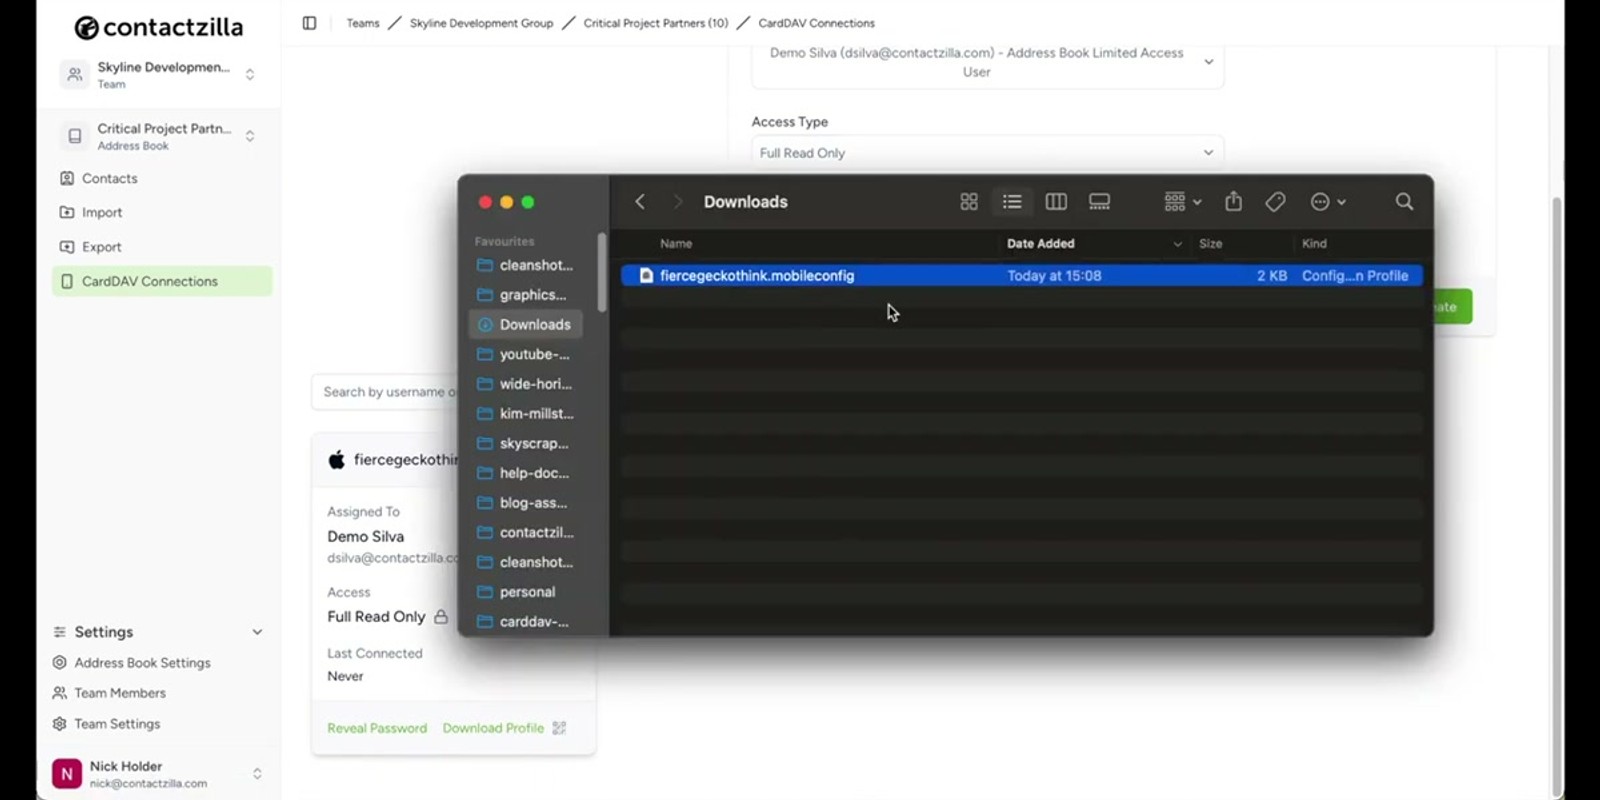1600x800 pixels.
Task: Sort Finder list by Date Added
Action: point(1041,244)
